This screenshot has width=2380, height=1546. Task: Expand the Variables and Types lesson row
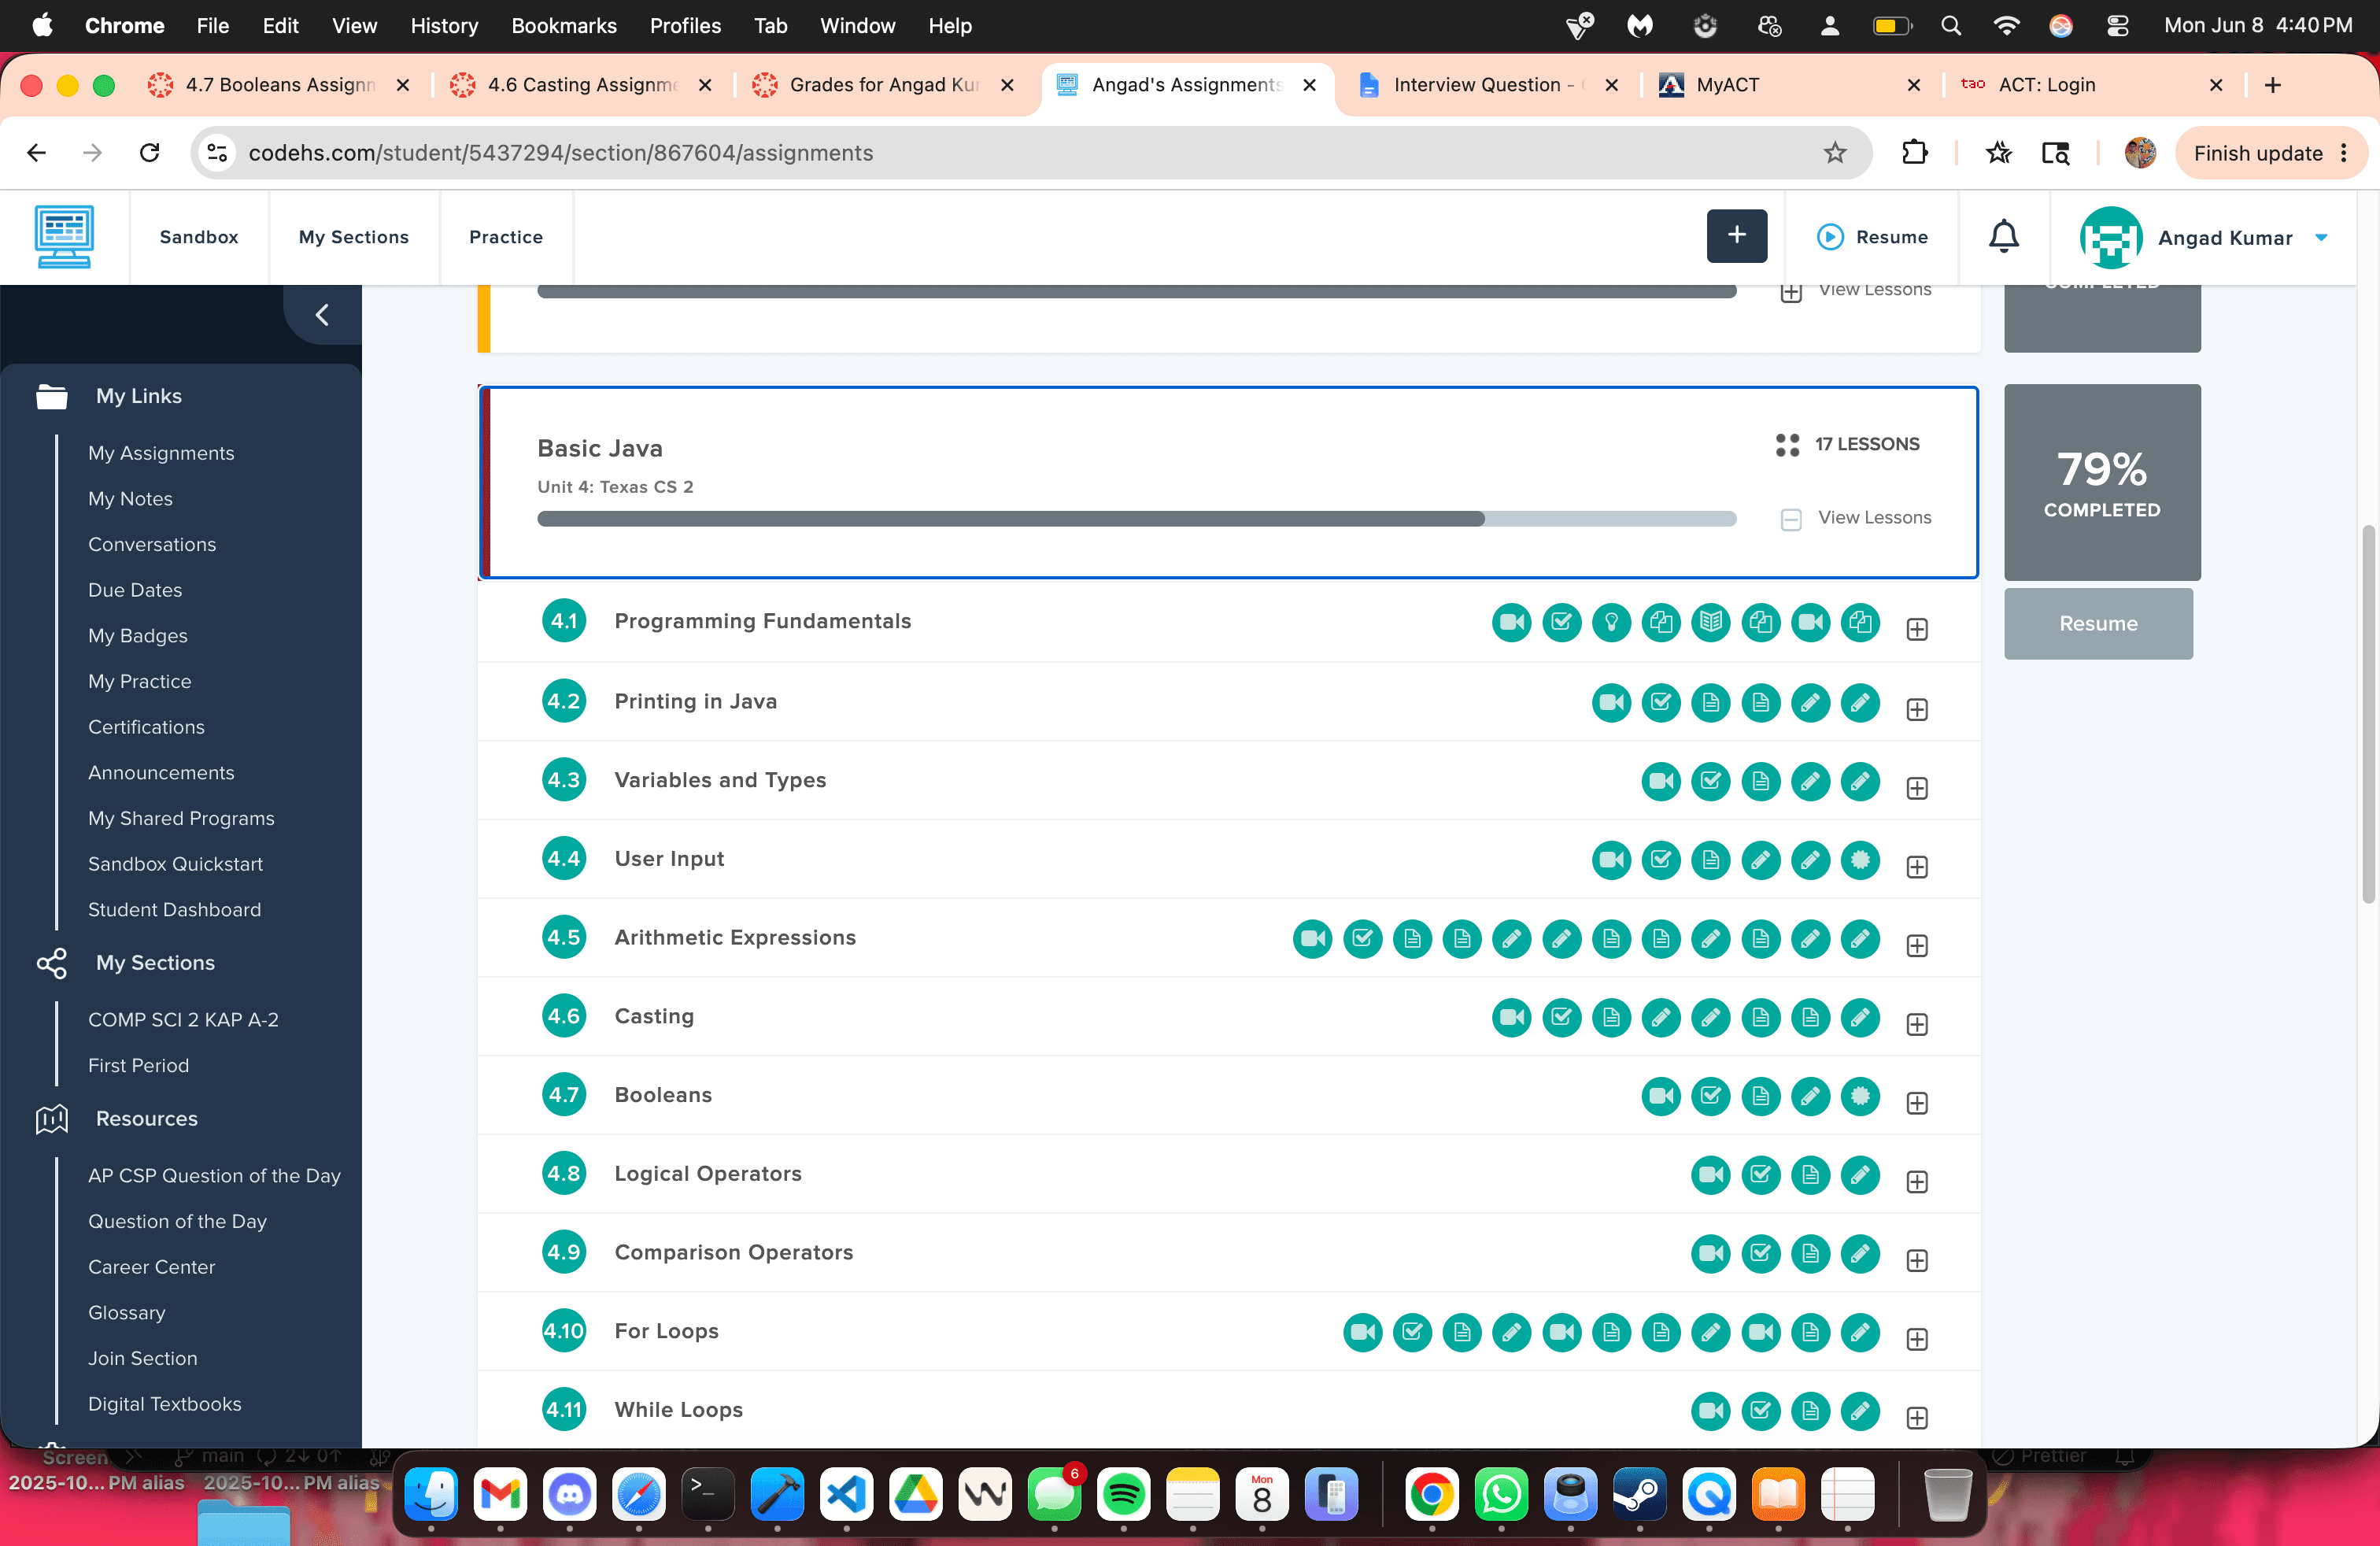click(1916, 788)
